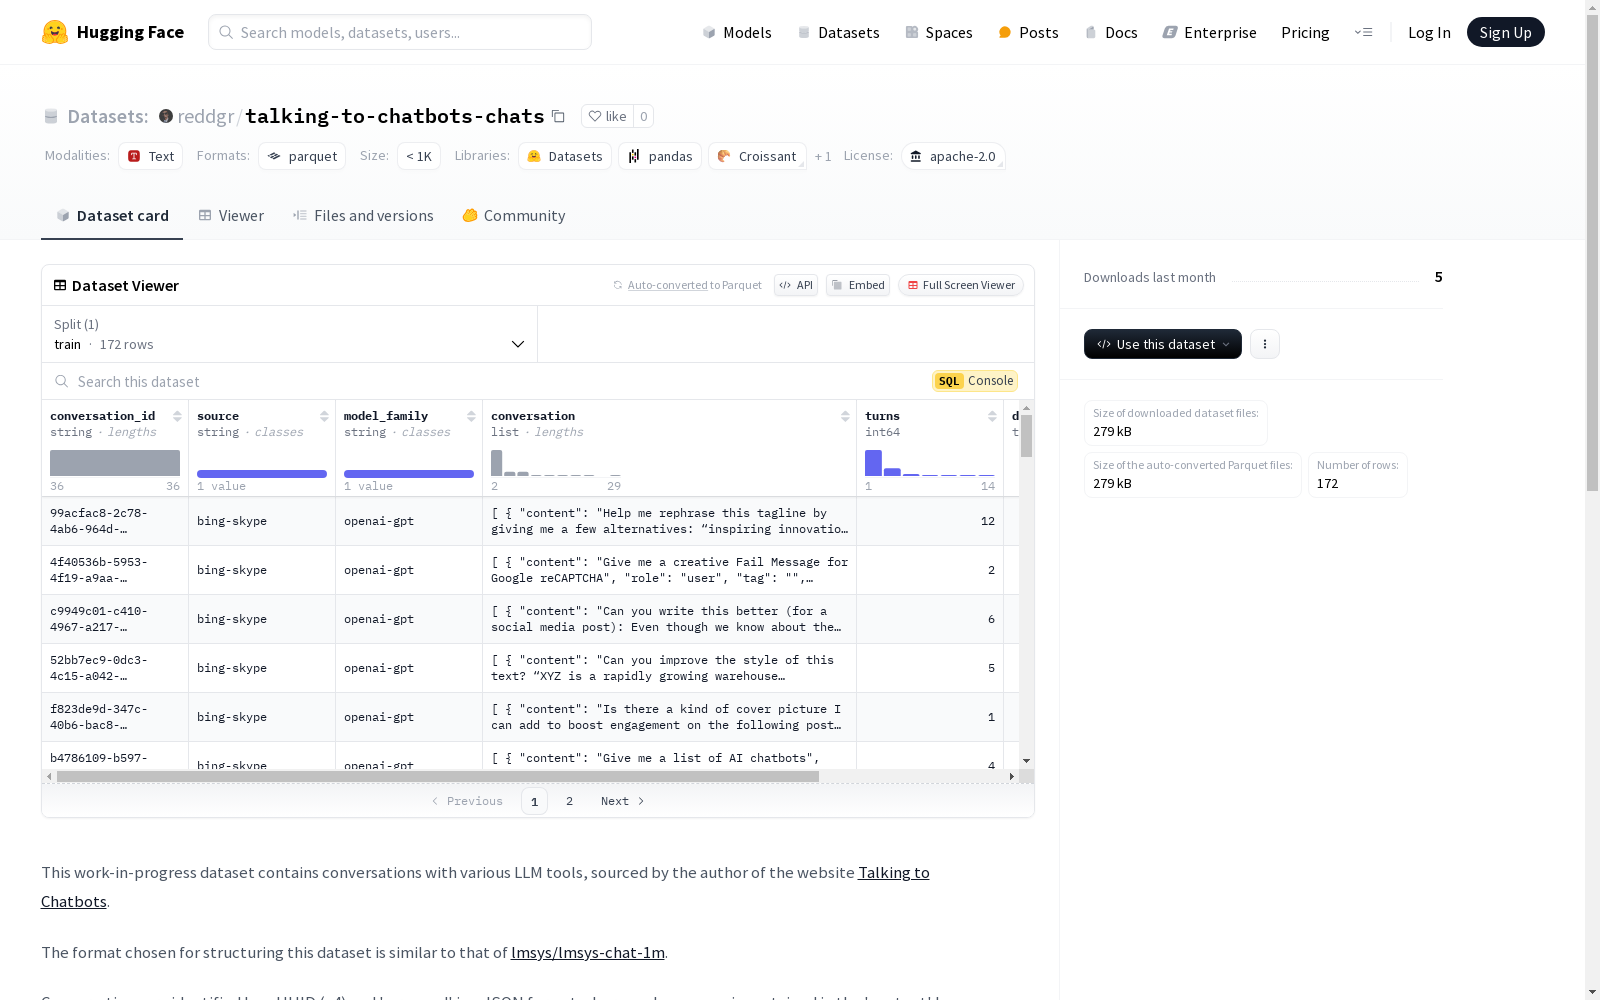
Task: Click the table scroll down arrow
Action: tap(1026, 761)
